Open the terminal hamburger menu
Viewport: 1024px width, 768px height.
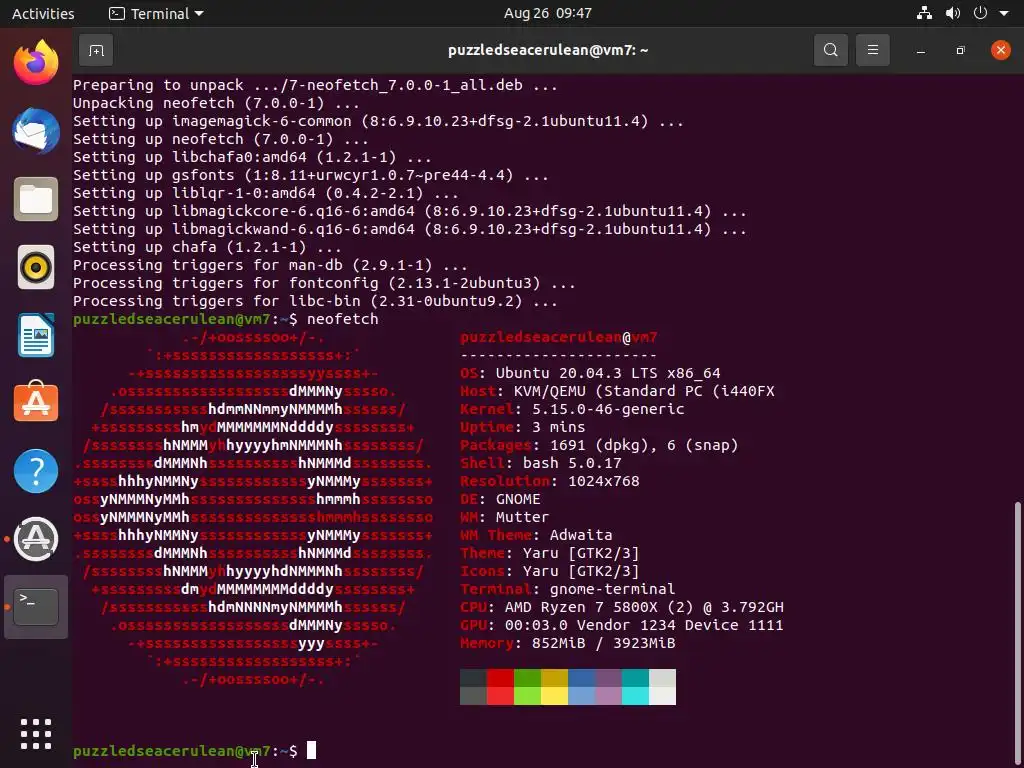click(872, 50)
